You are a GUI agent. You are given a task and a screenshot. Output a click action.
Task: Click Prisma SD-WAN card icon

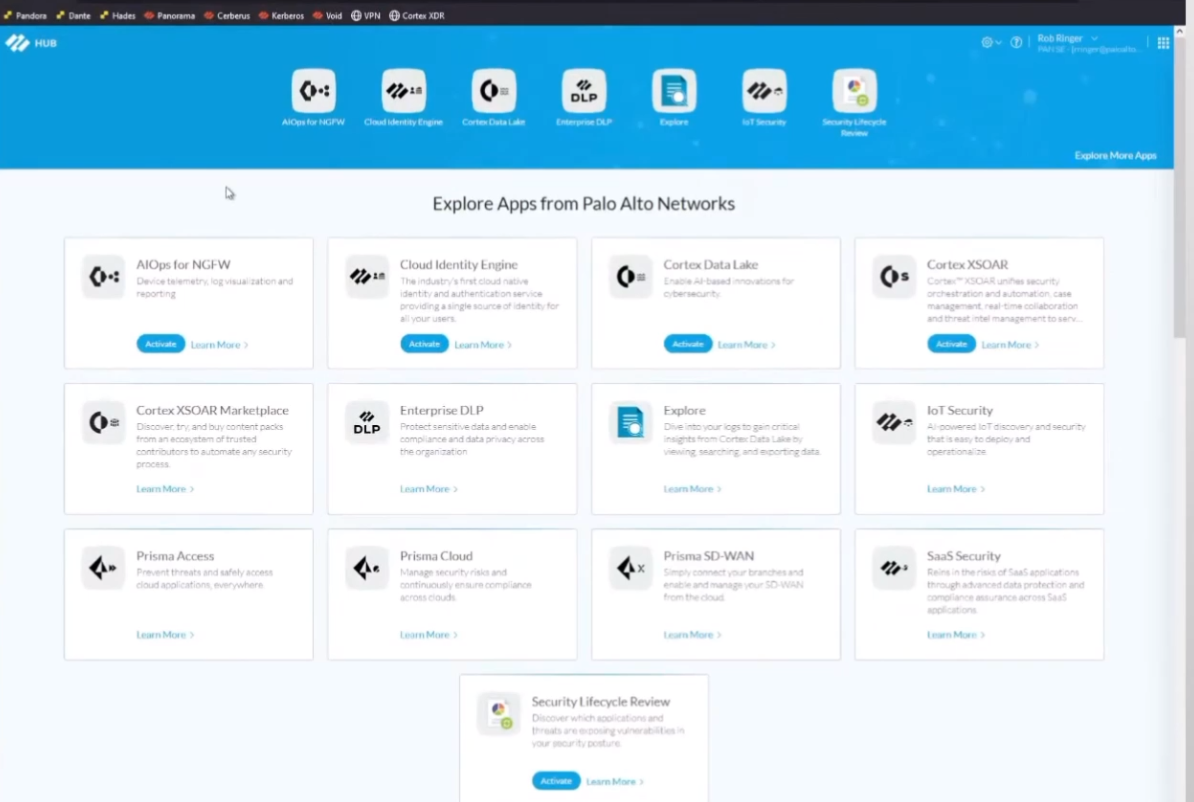(631, 567)
